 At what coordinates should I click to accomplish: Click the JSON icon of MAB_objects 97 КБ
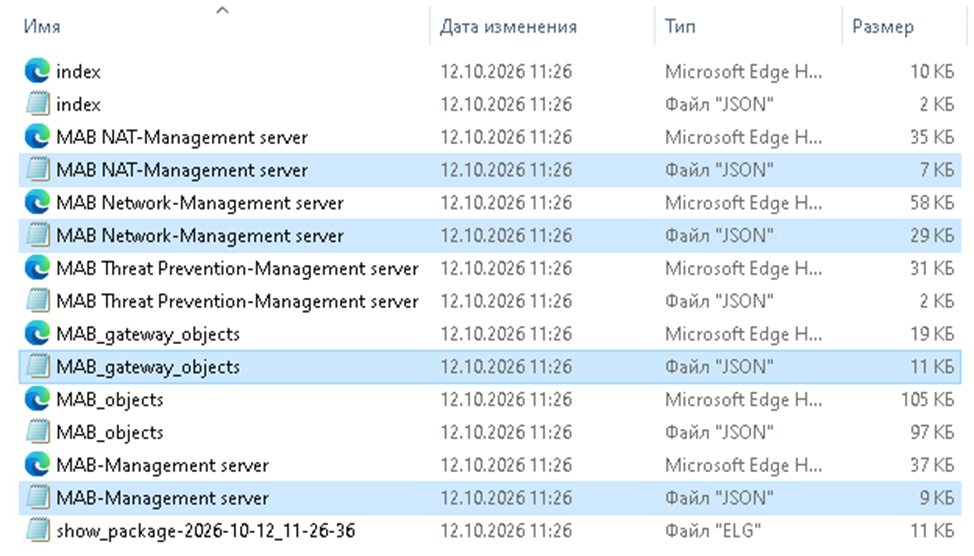point(37,432)
